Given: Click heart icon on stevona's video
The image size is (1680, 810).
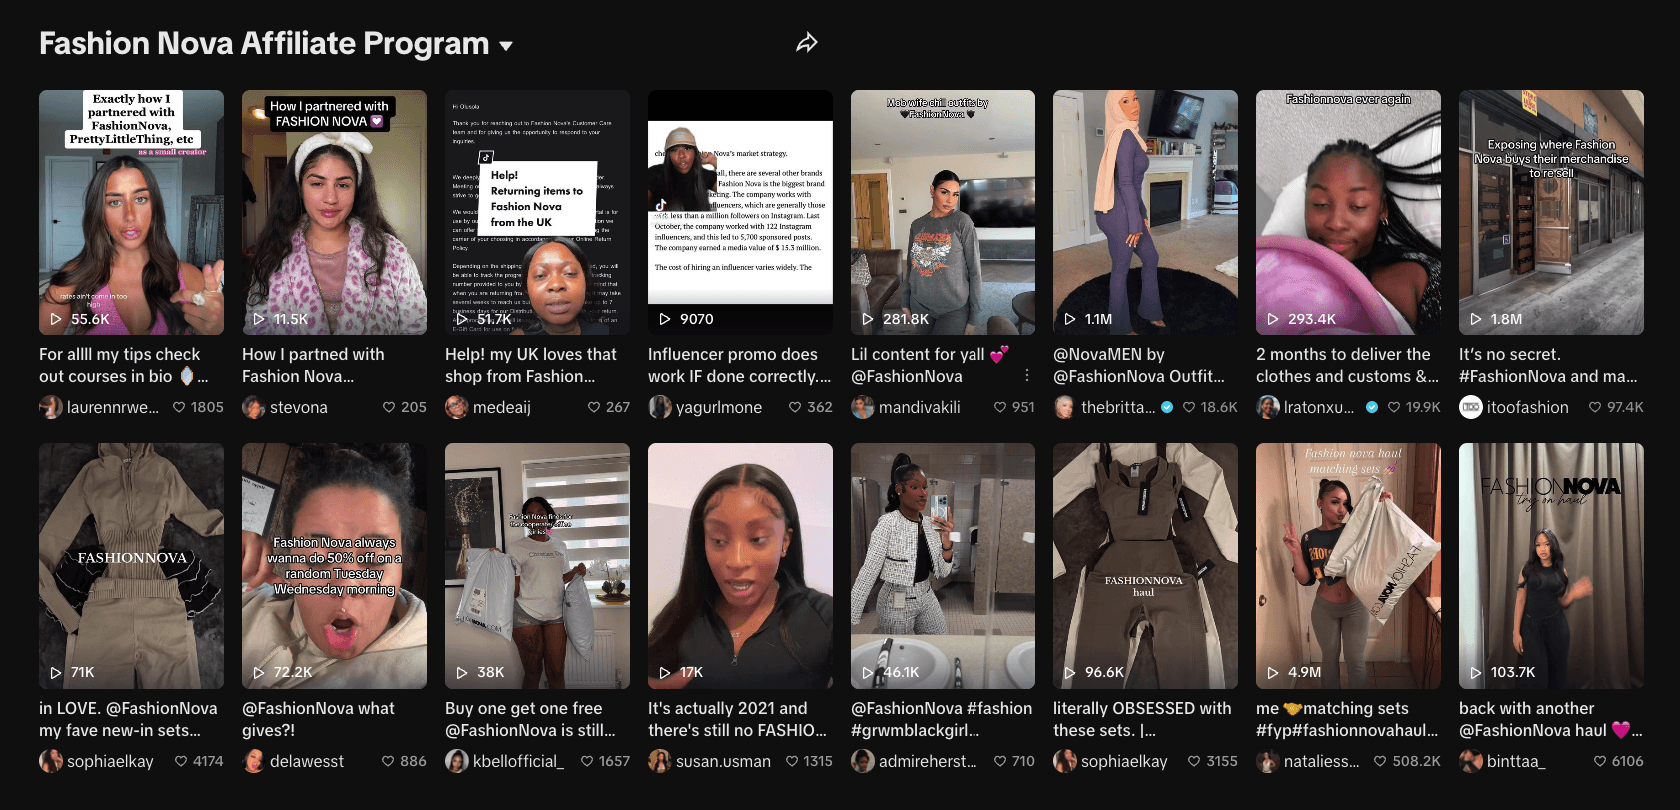Looking at the screenshot, I should tap(388, 407).
